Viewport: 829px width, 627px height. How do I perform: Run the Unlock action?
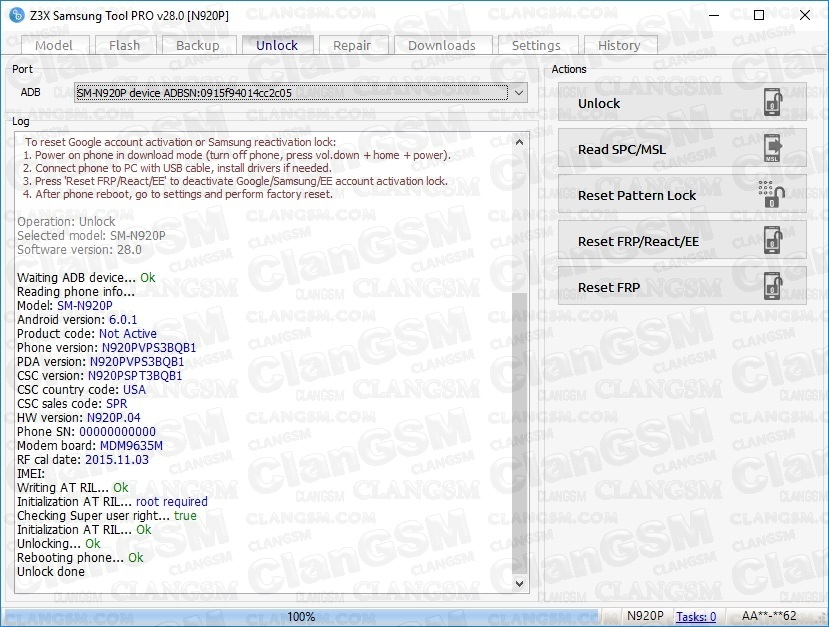682,103
